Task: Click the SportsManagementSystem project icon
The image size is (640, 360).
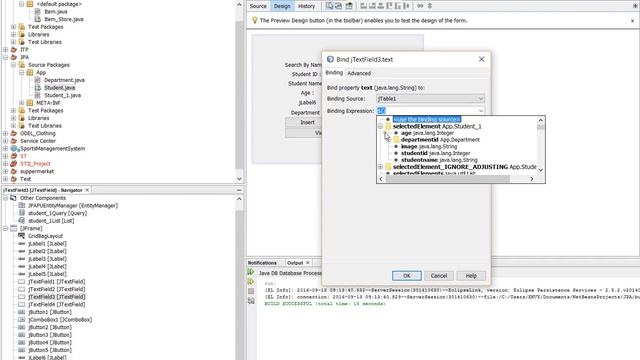Action: (14, 149)
